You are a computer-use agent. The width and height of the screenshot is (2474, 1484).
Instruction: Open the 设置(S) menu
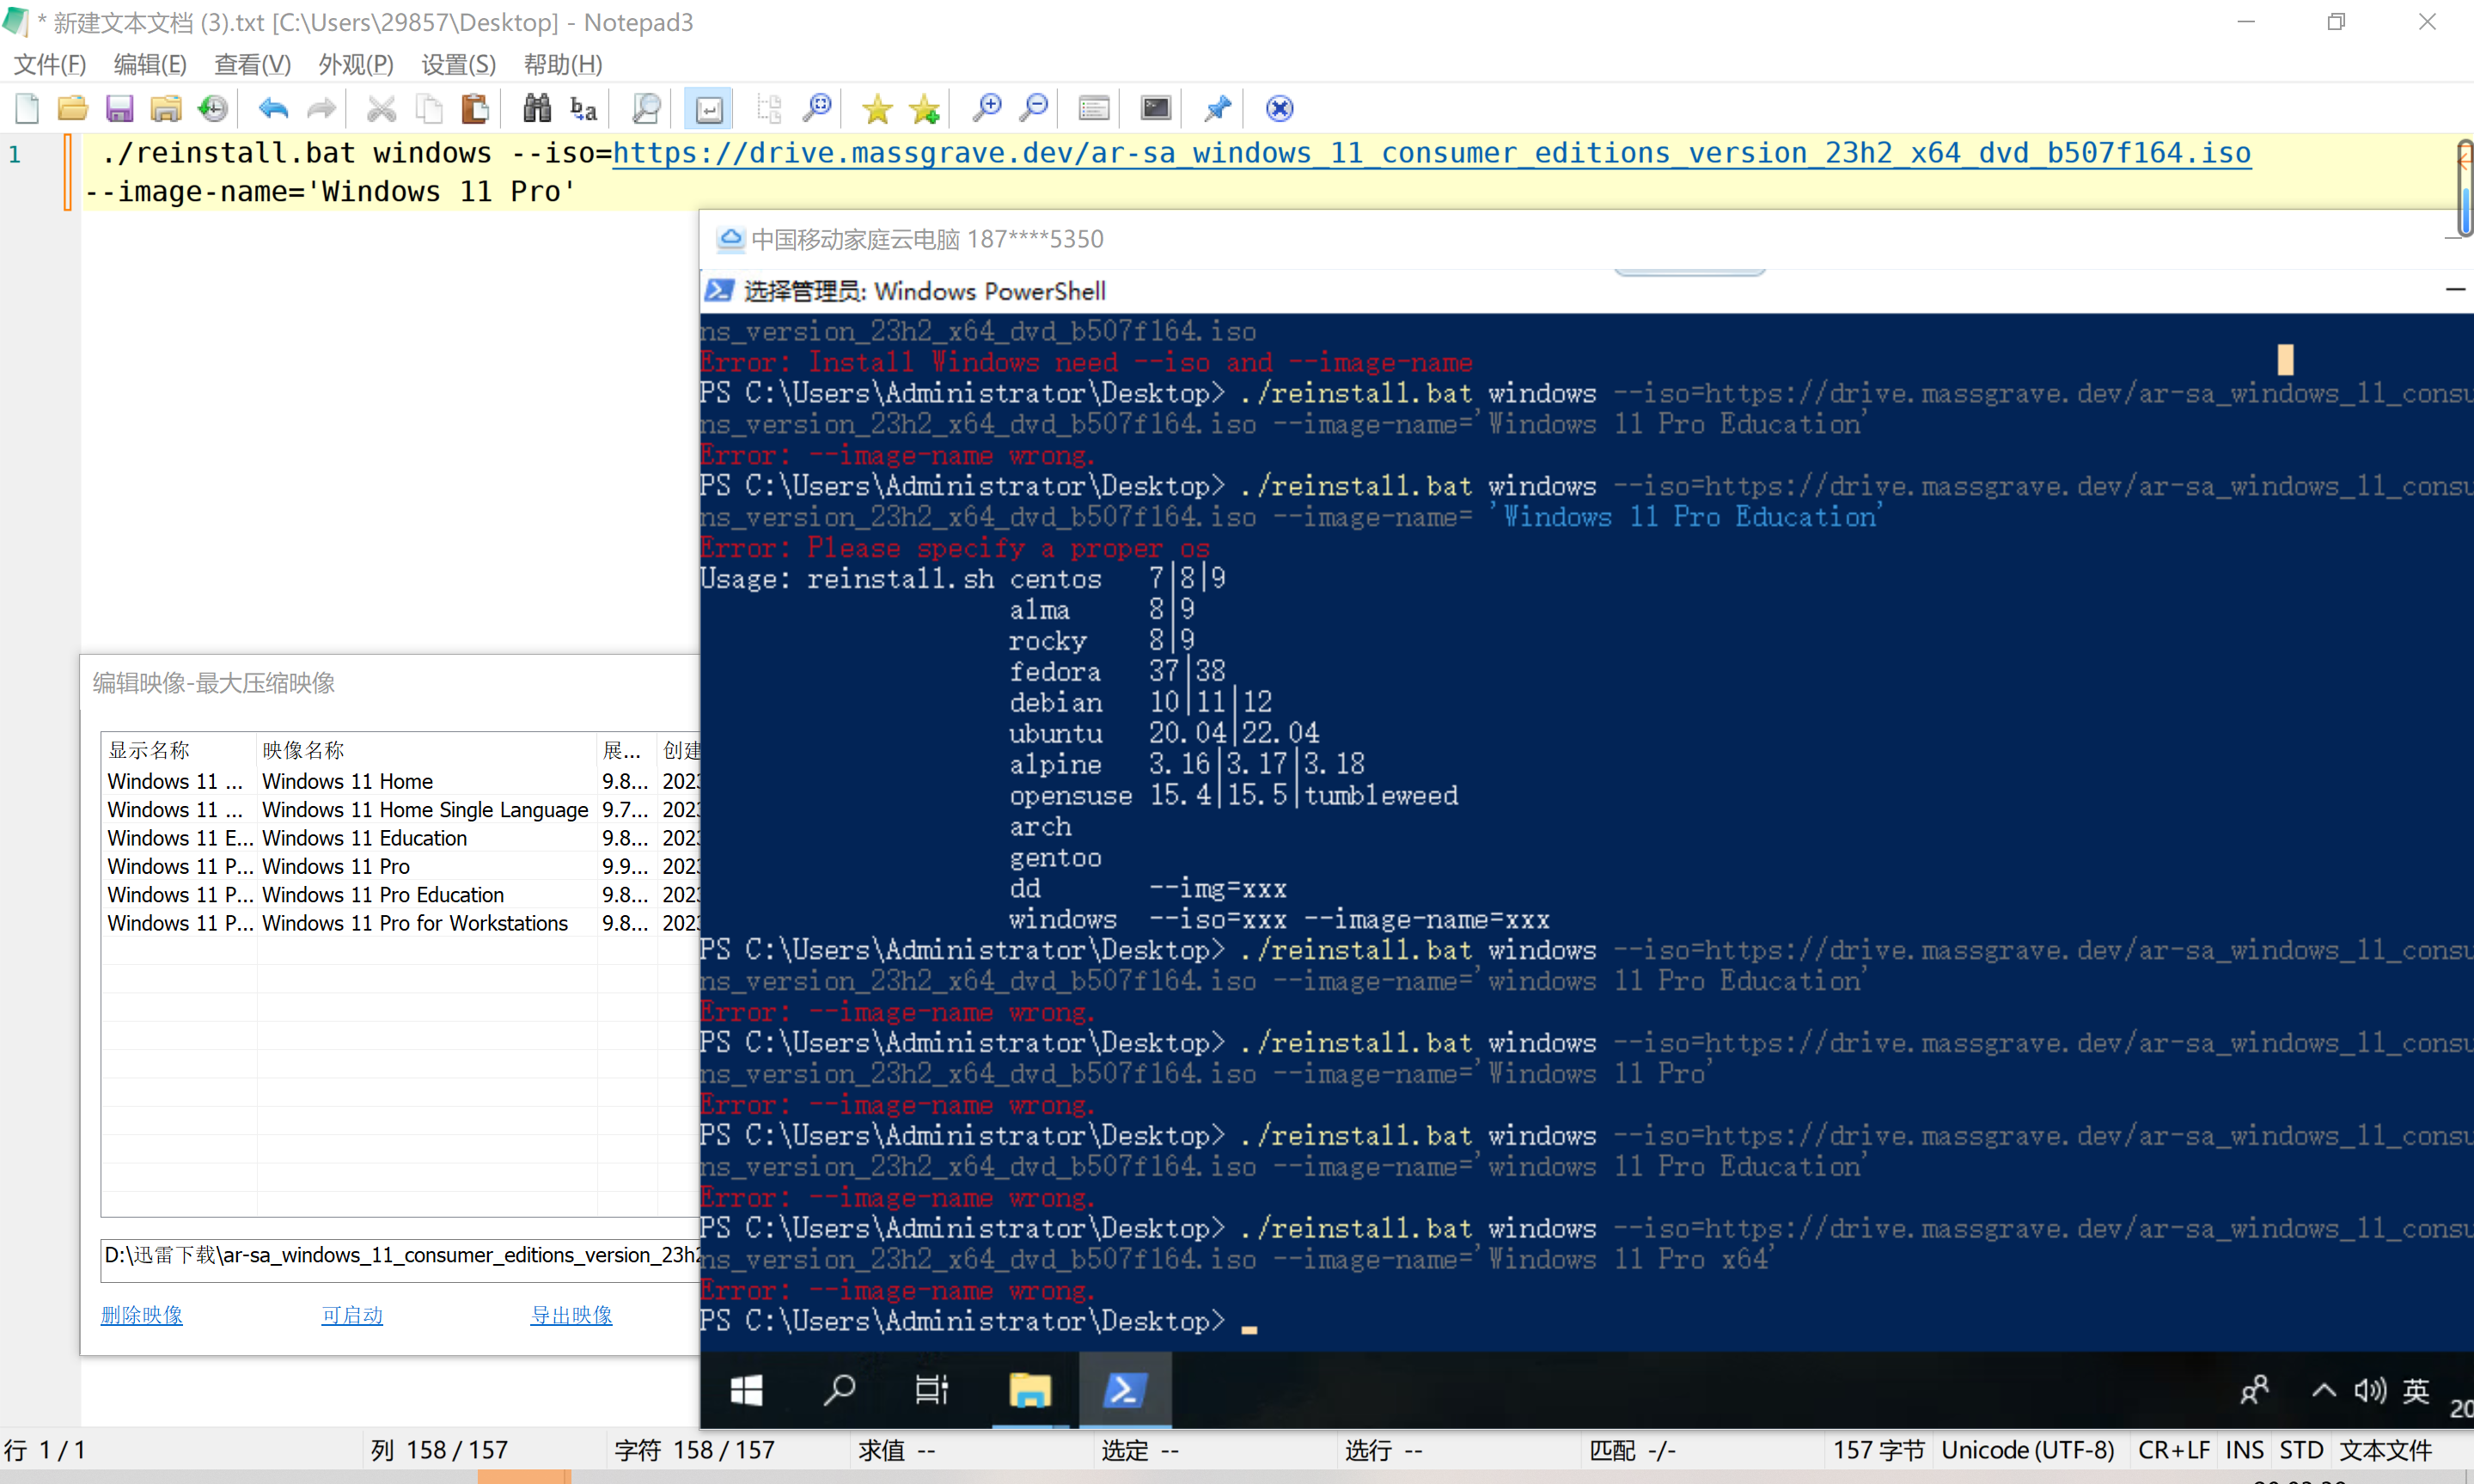[459, 64]
